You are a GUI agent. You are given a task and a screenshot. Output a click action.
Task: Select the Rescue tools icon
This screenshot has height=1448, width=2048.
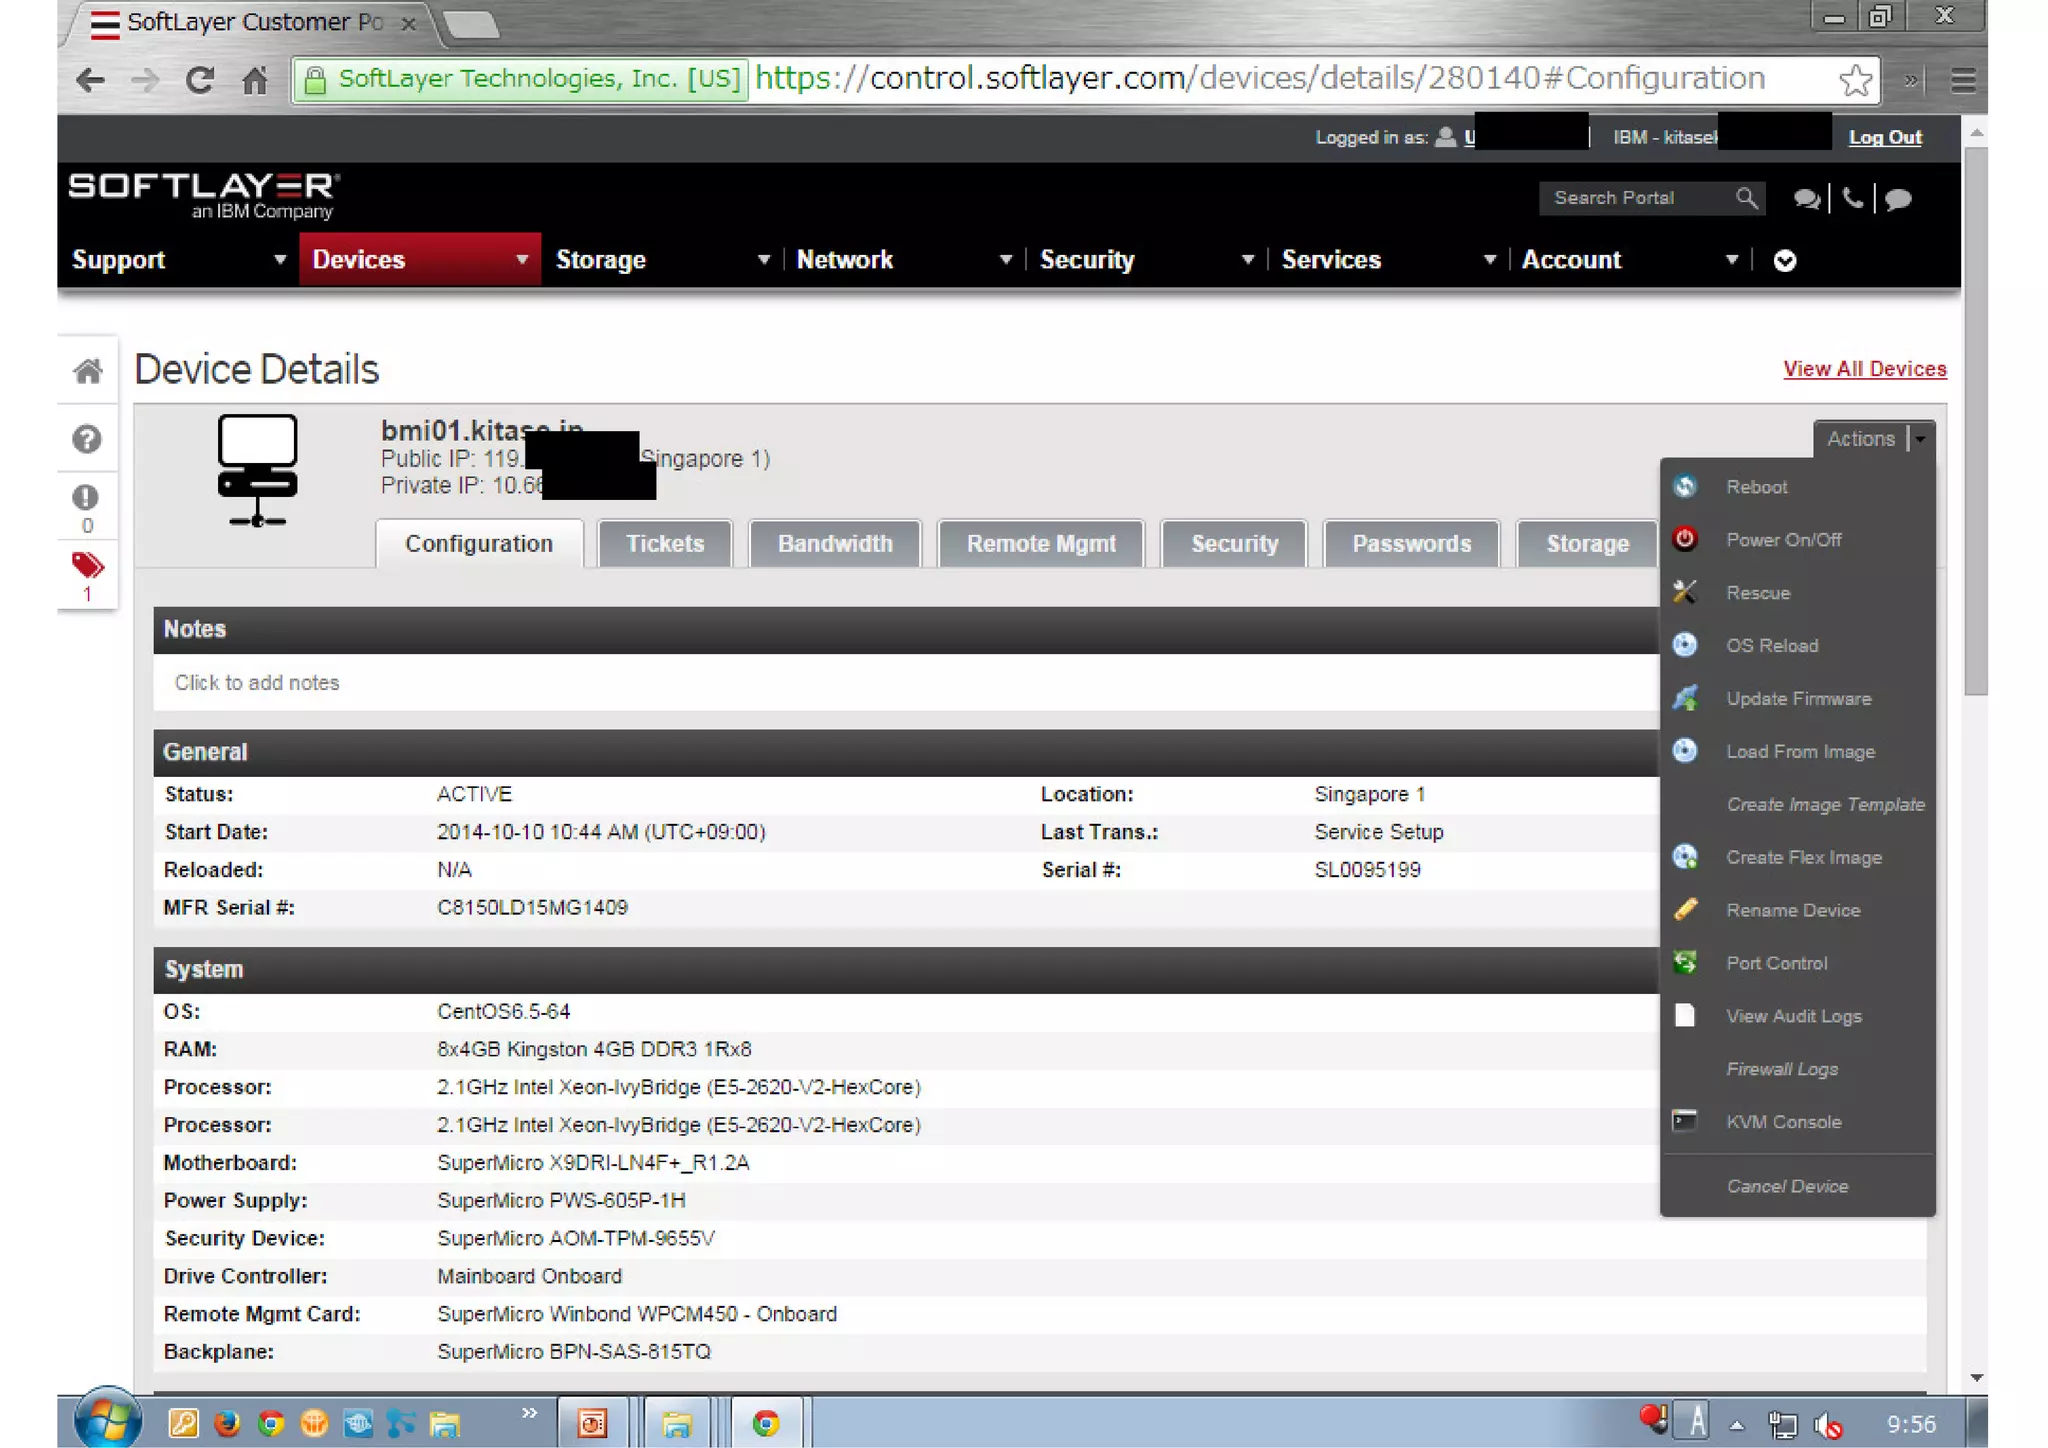[1685, 593]
